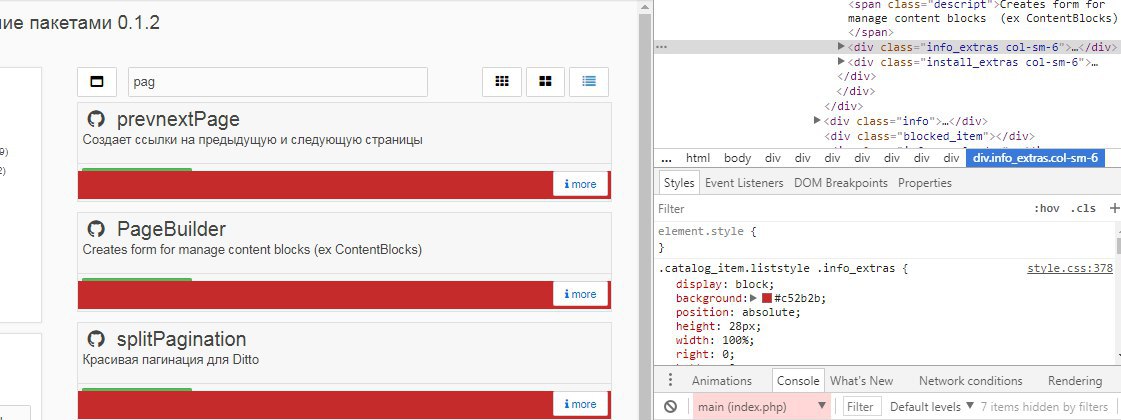The image size is (1121, 420).
Task: Switch to the list view layout
Action: coord(589,82)
